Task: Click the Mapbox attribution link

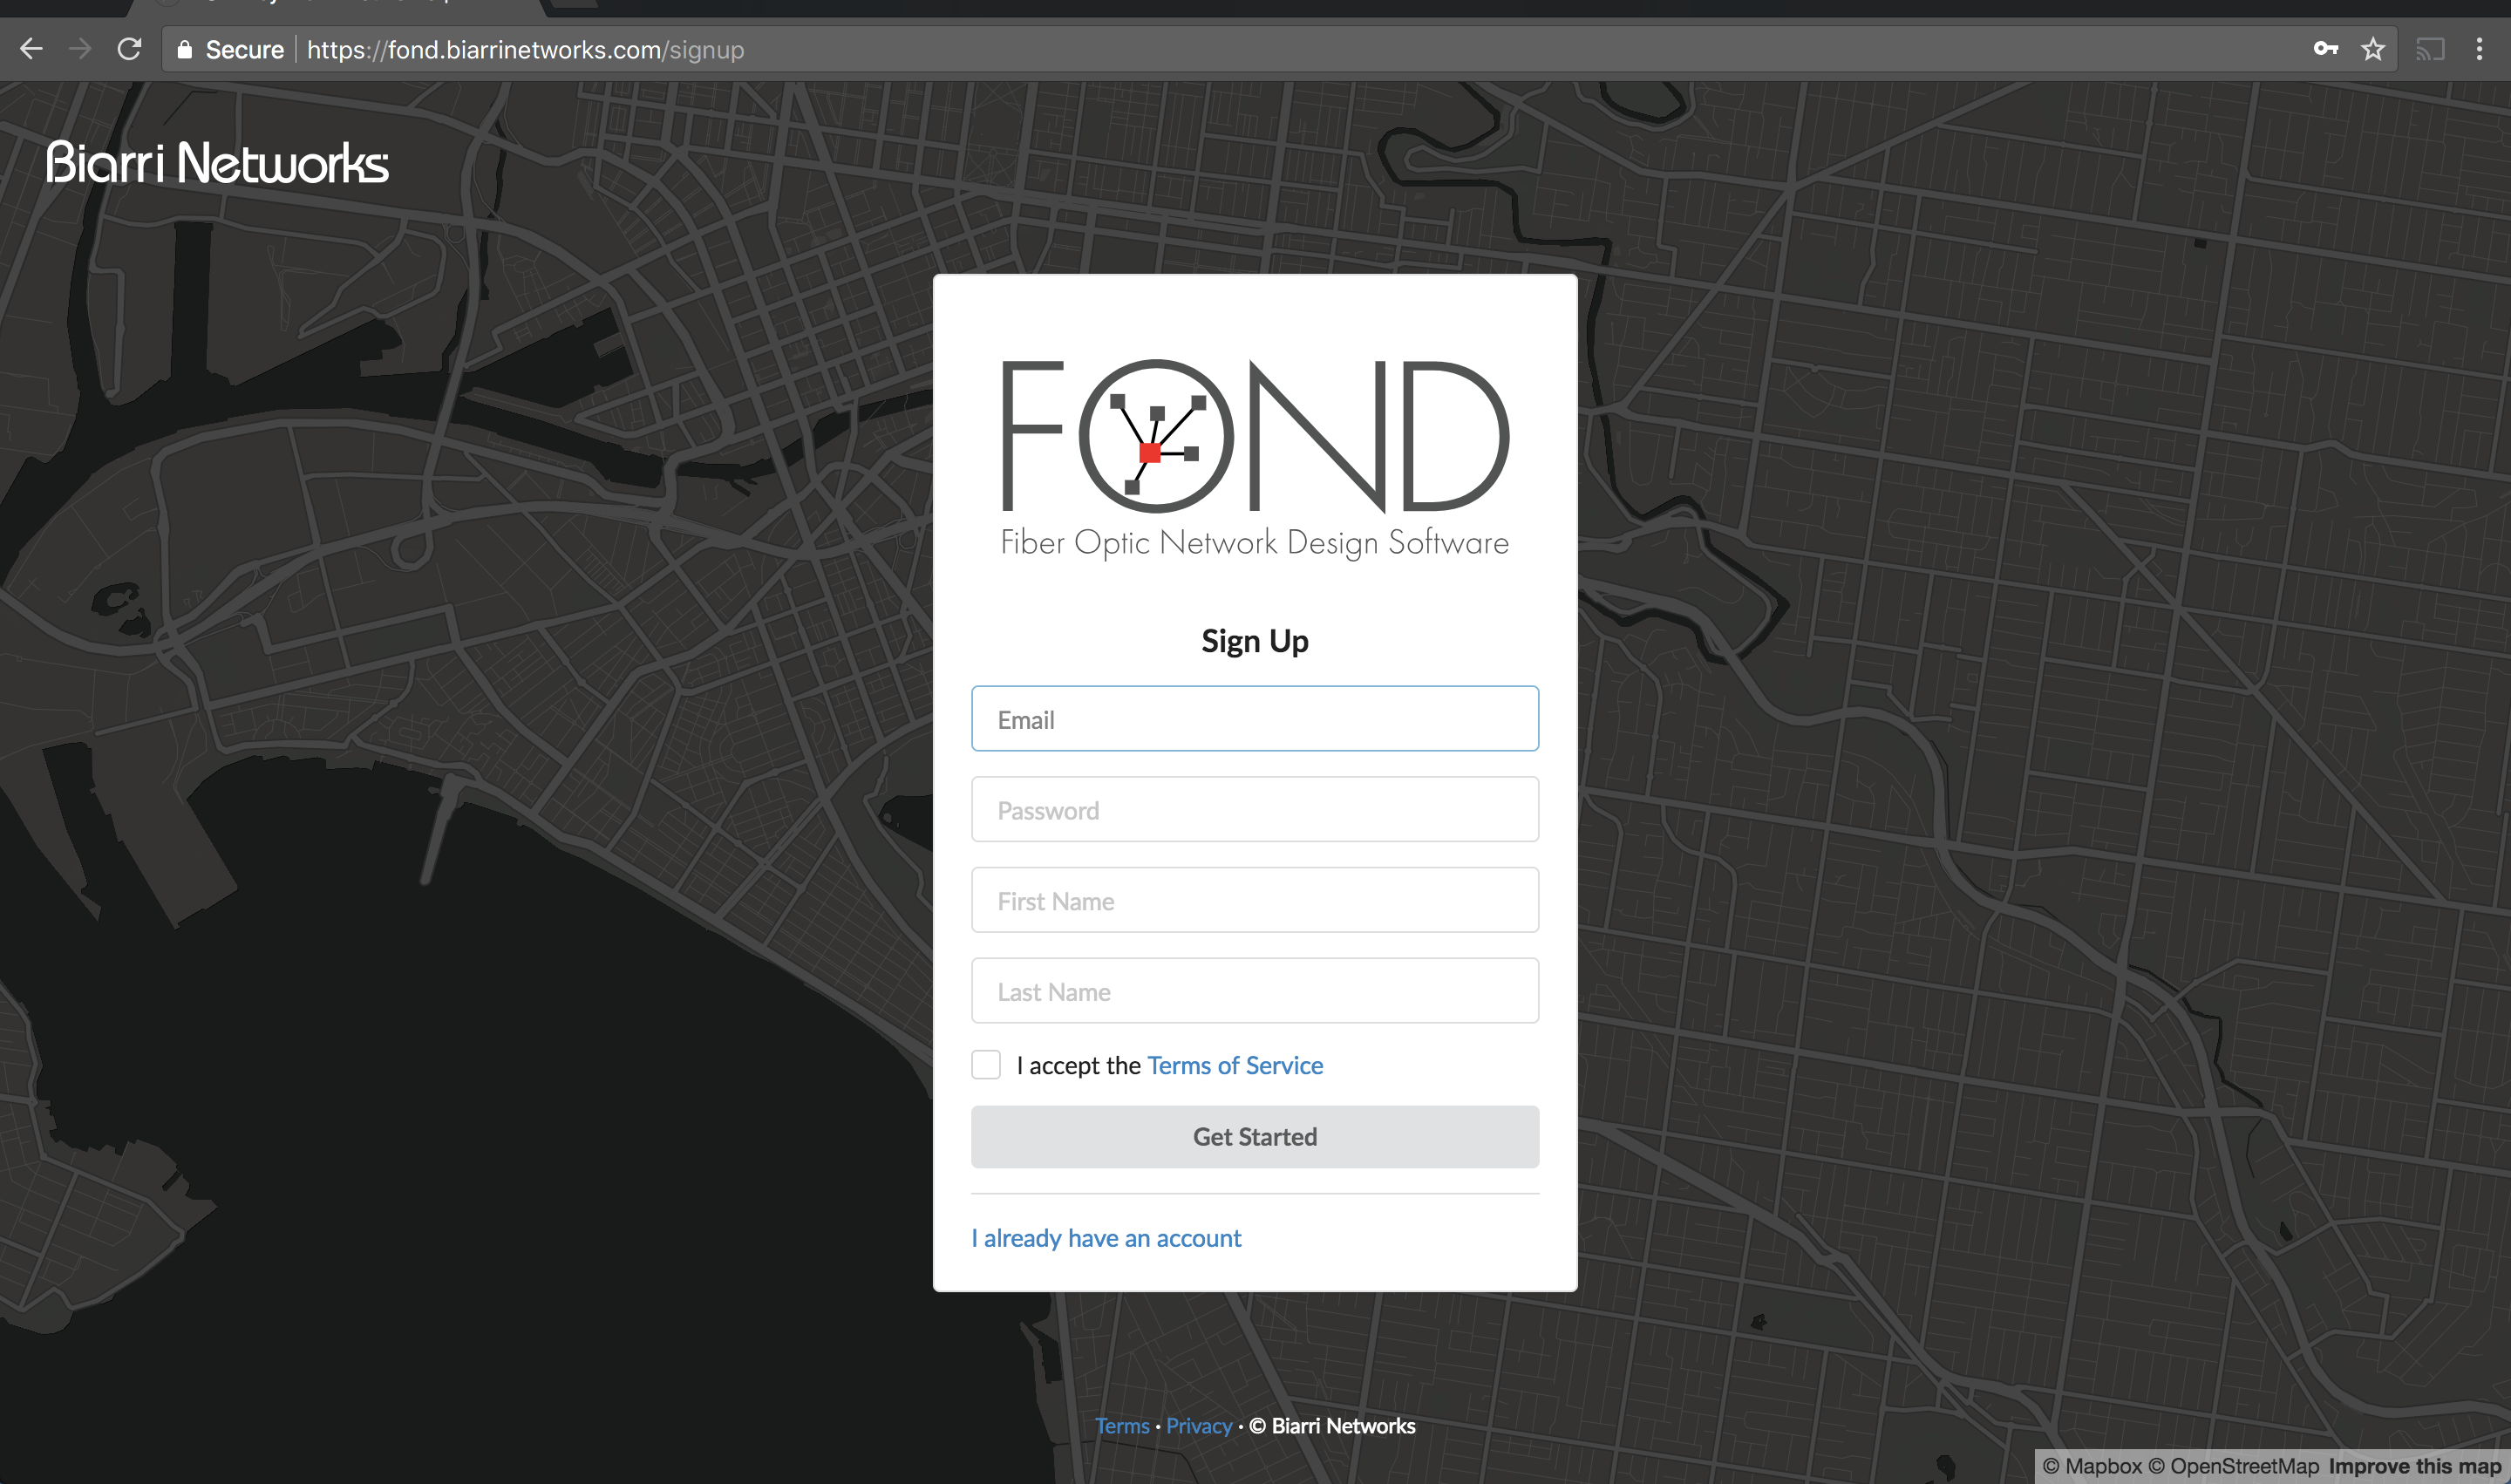Action: (x=2092, y=1467)
